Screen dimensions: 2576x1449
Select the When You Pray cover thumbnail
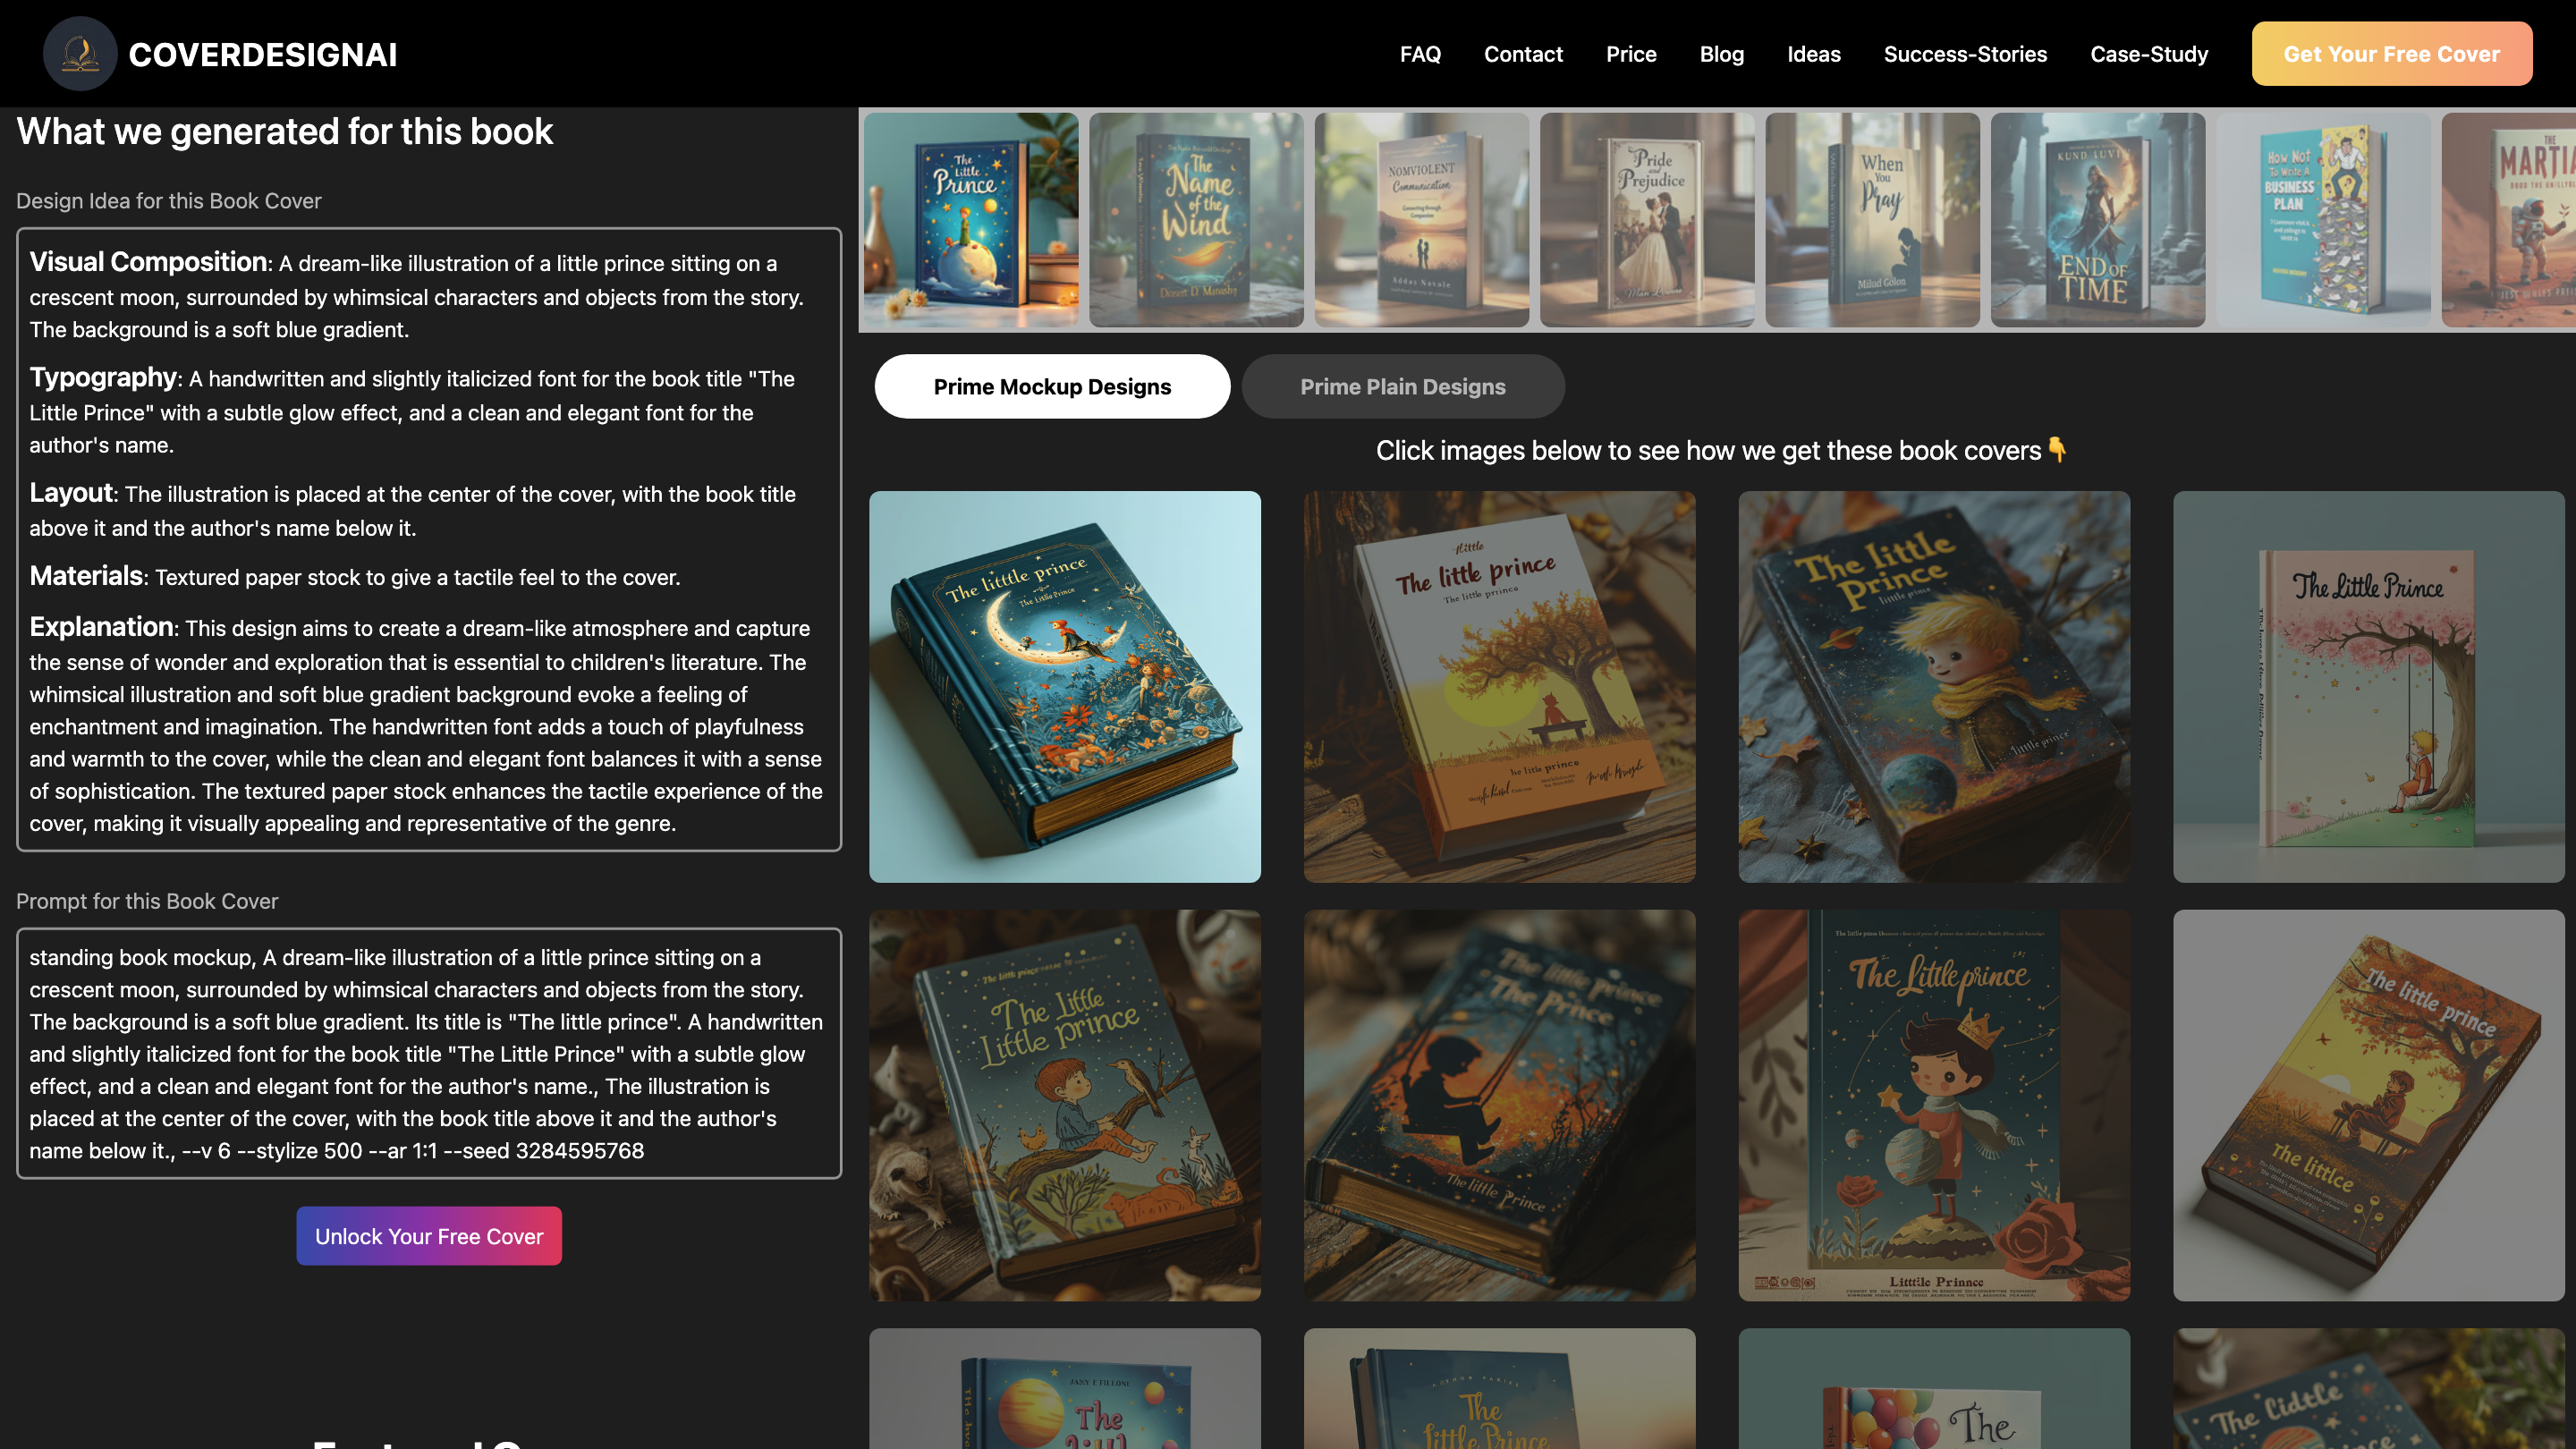click(x=1872, y=220)
